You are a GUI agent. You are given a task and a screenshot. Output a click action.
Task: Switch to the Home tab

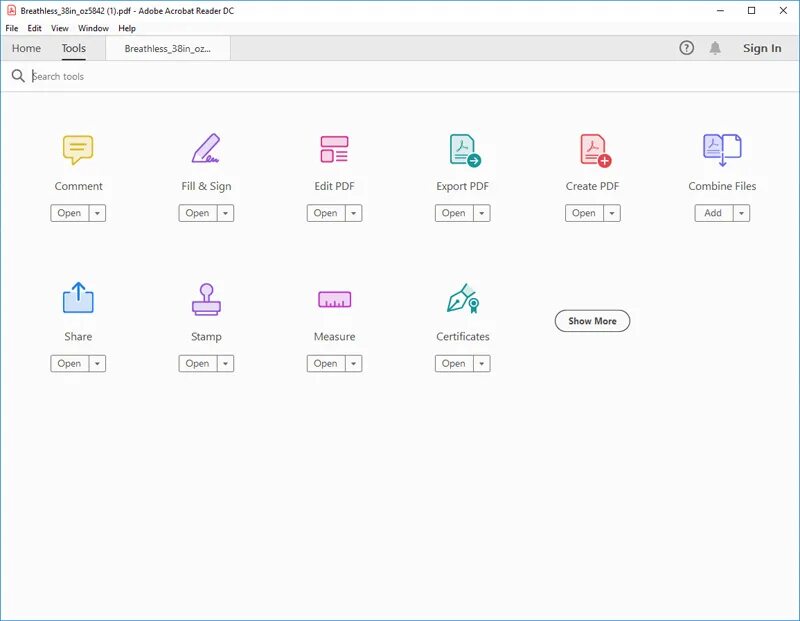click(x=26, y=48)
